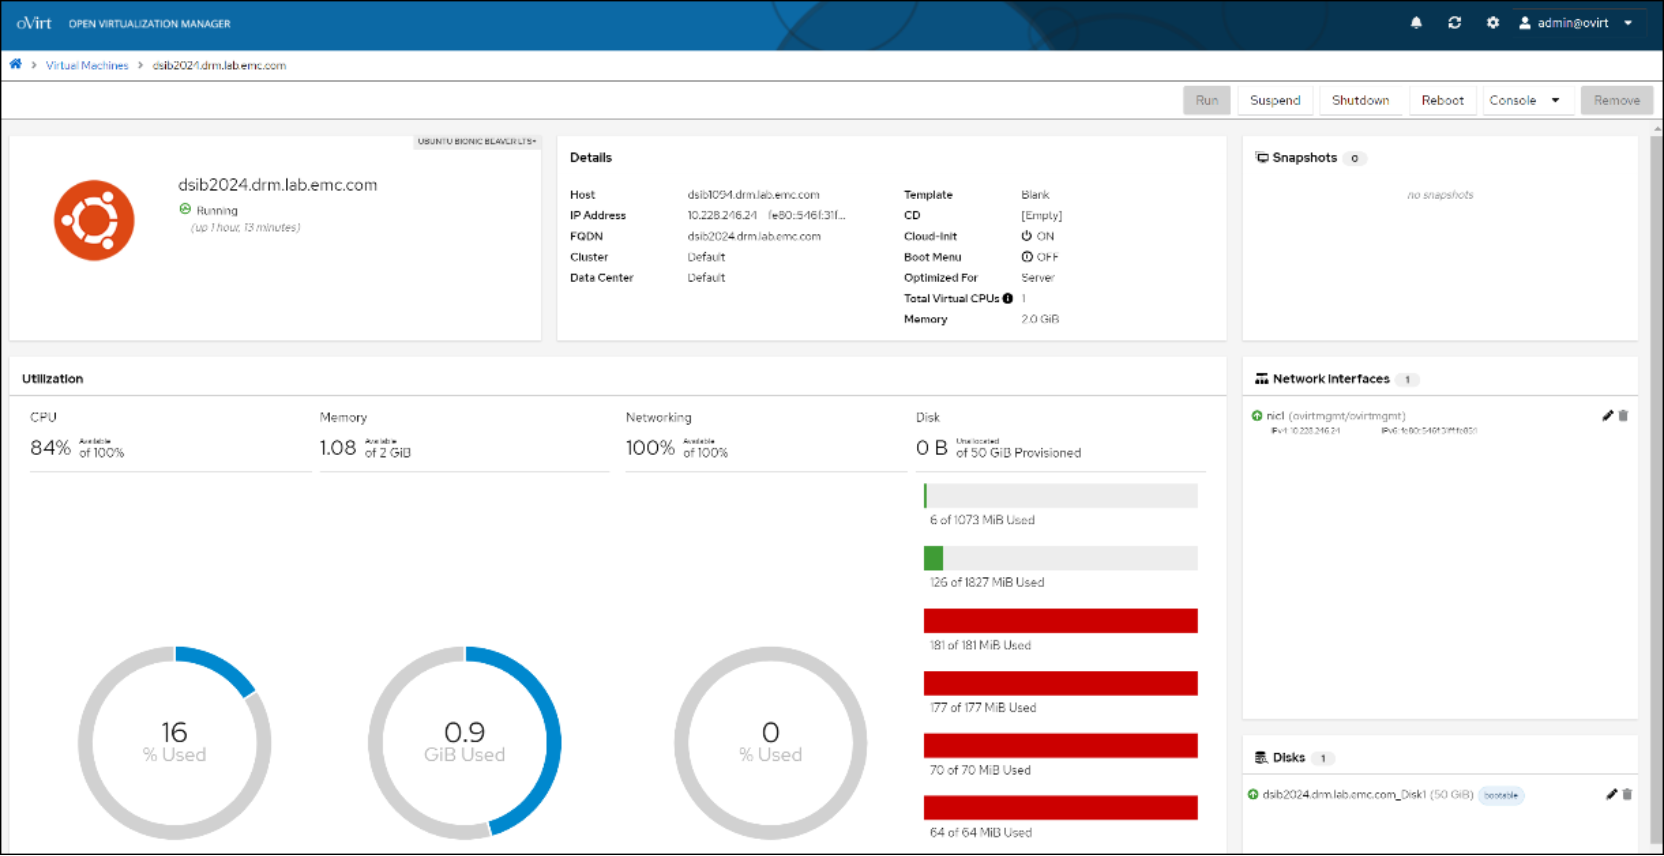Image resolution: width=1664 pixels, height=856 pixels.
Task: Navigate to Virtual Machines breadcrumb
Action: point(87,66)
